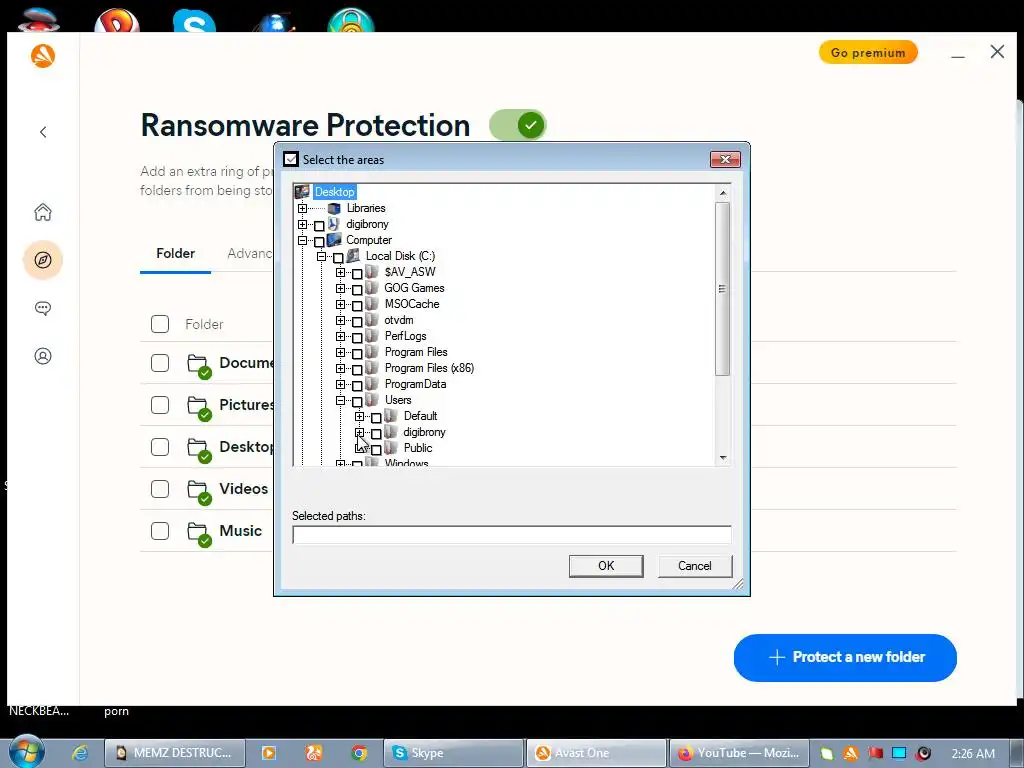The width and height of the screenshot is (1024, 768).
Task: Expand the GOG Games folder node
Action: coord(340,288)
